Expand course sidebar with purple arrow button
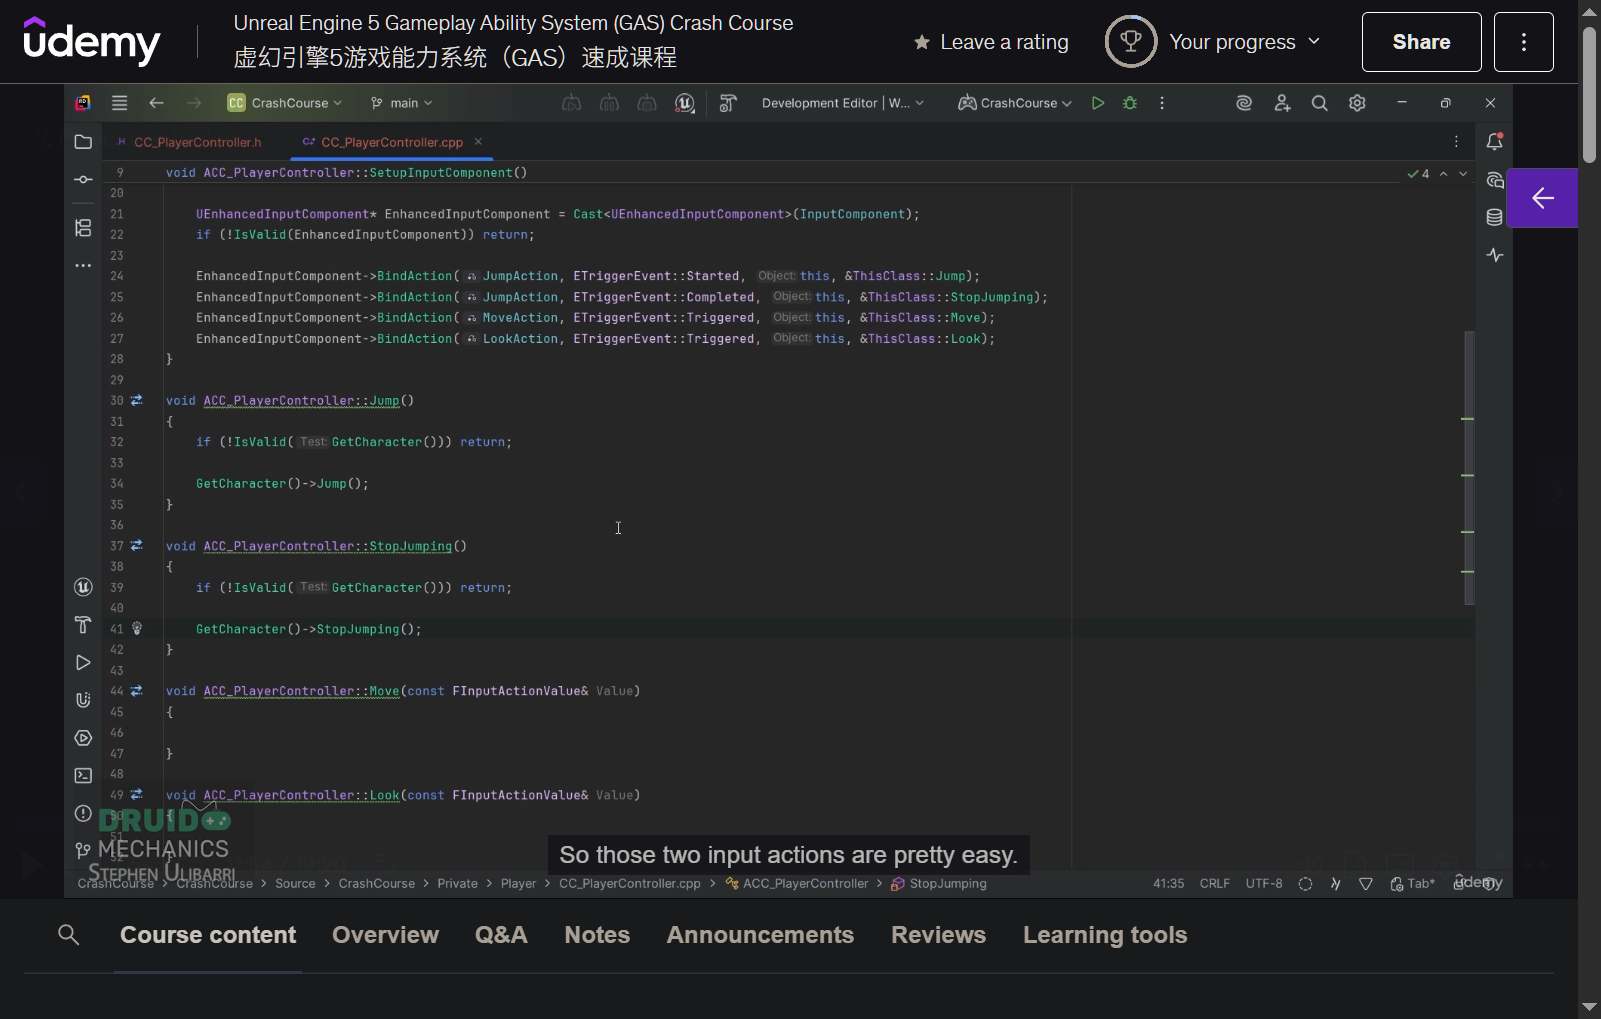This screenshot has width=1601, height=1019. [1542, 198]
